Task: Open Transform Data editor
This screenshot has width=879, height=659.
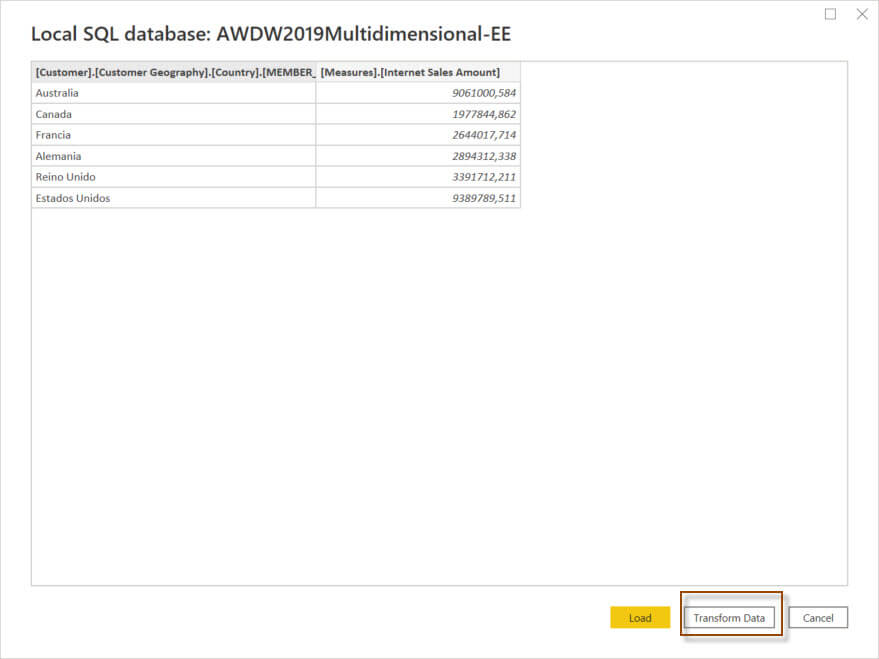Action: (729, 618)
